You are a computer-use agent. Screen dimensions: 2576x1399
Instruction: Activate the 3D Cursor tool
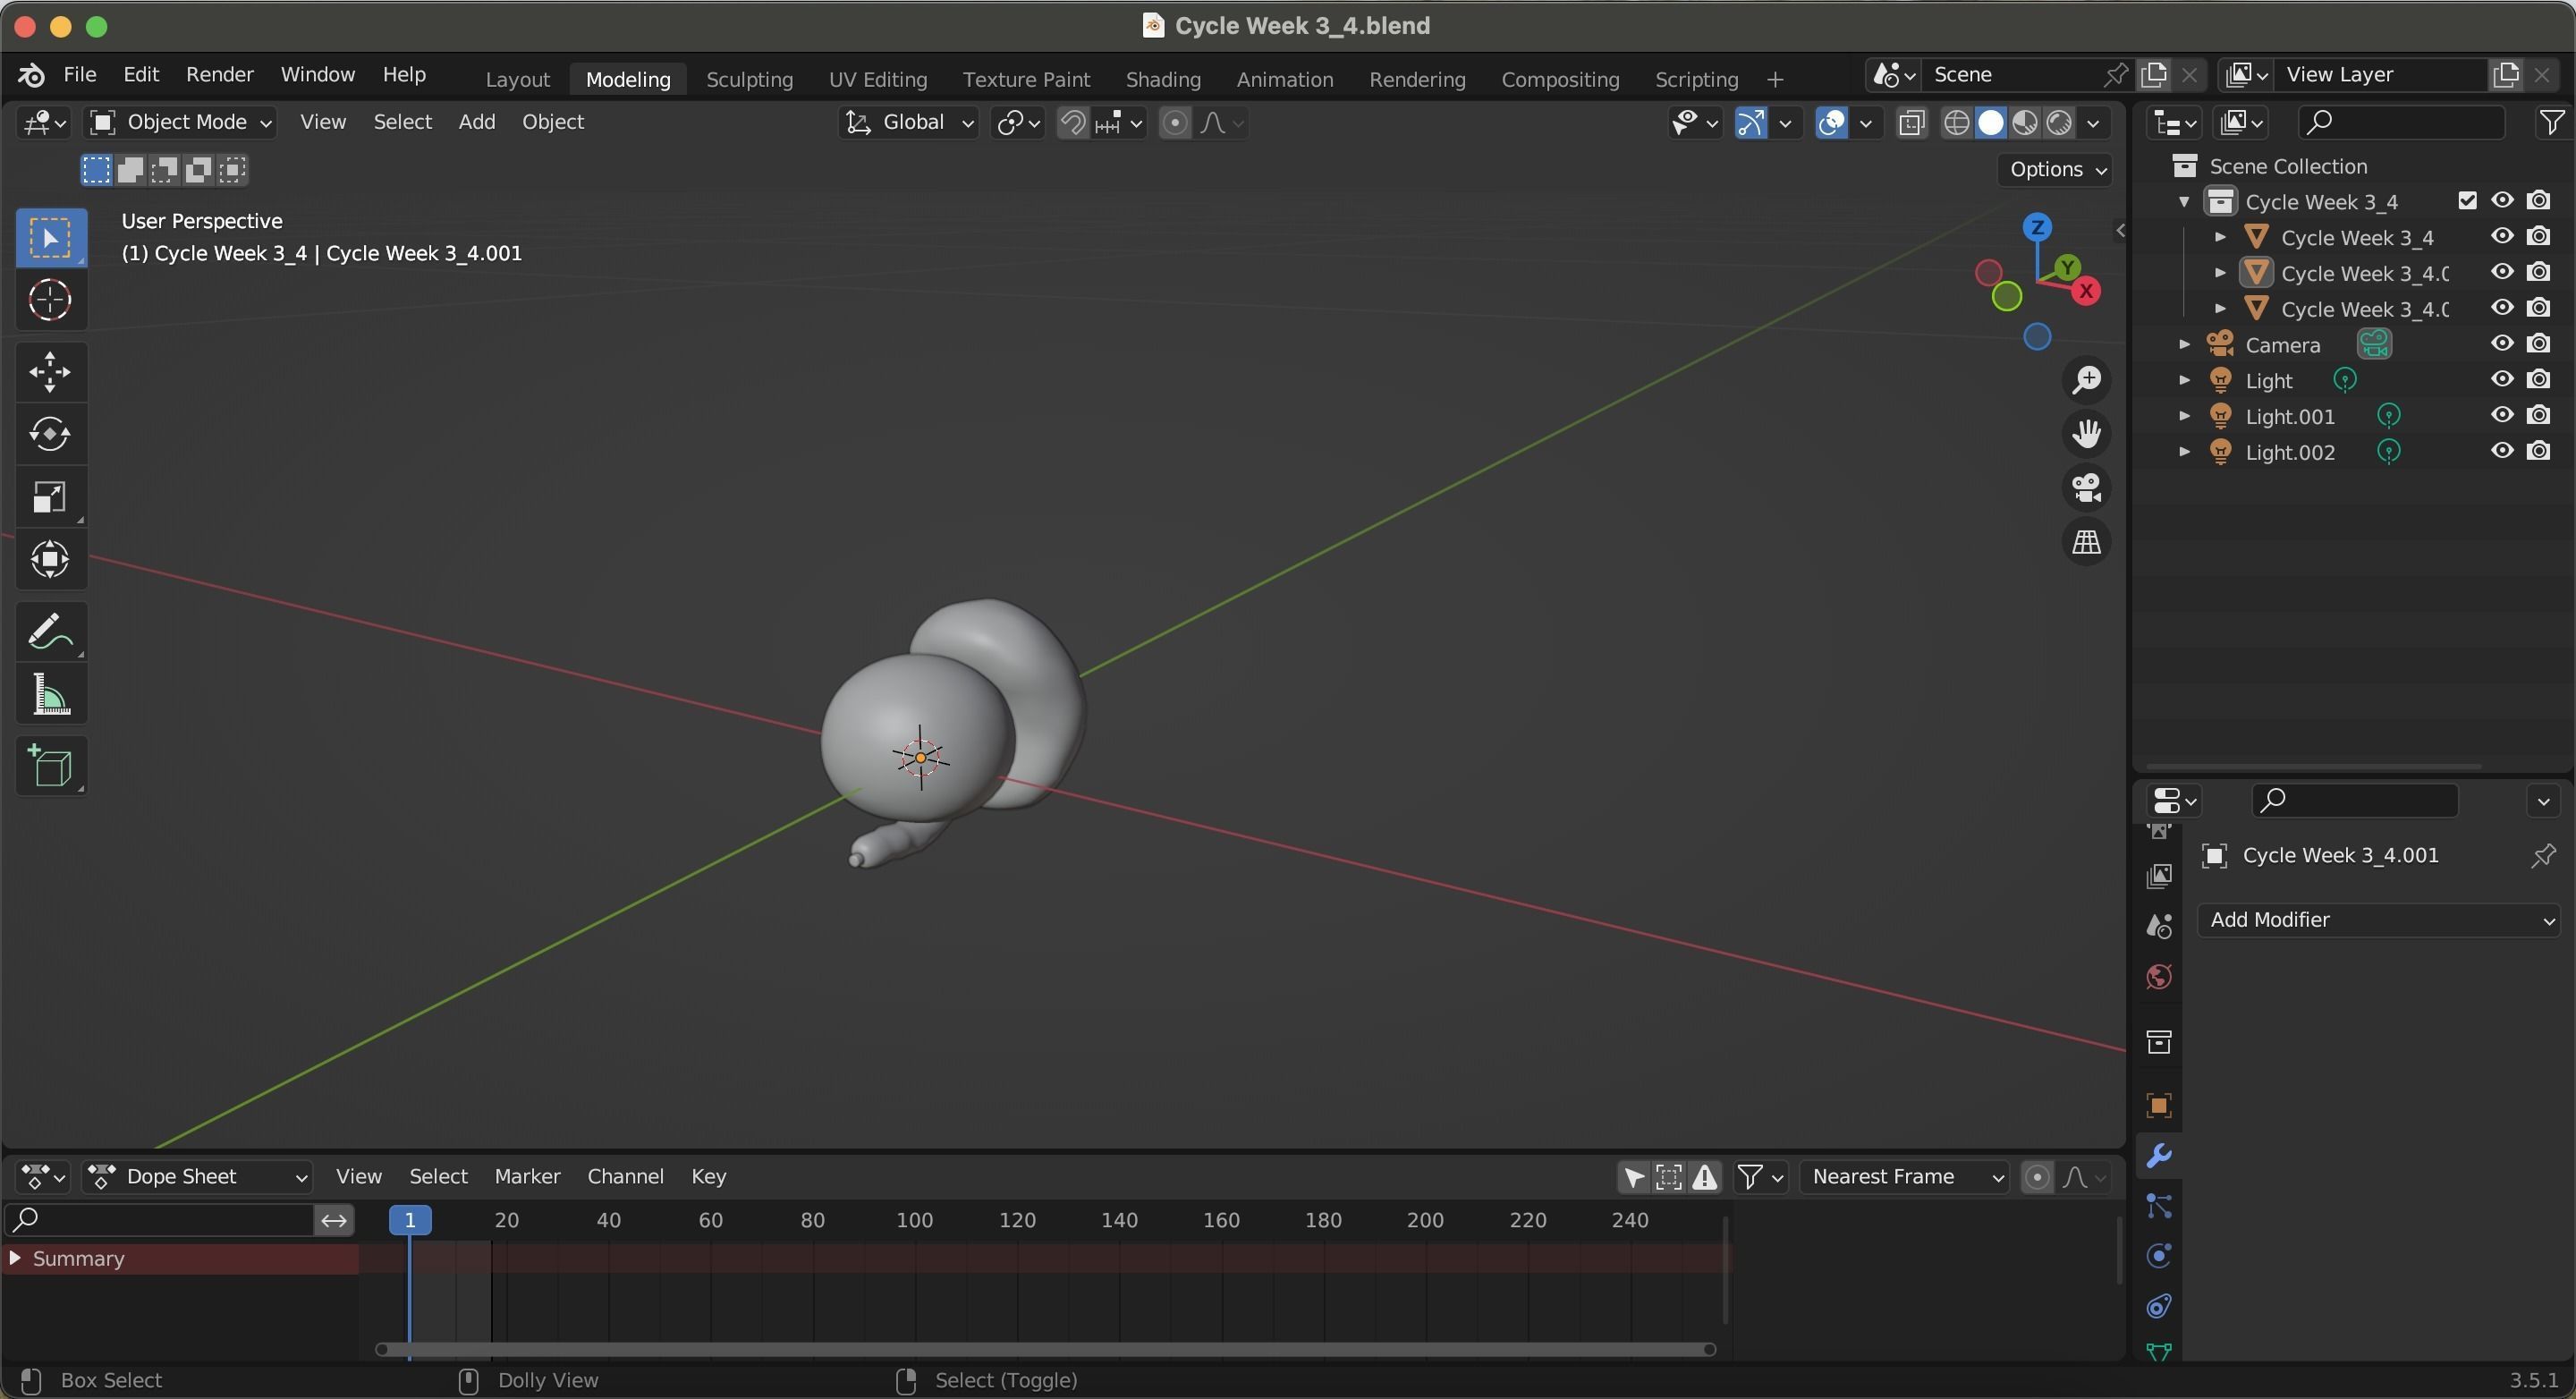[51, 300]
